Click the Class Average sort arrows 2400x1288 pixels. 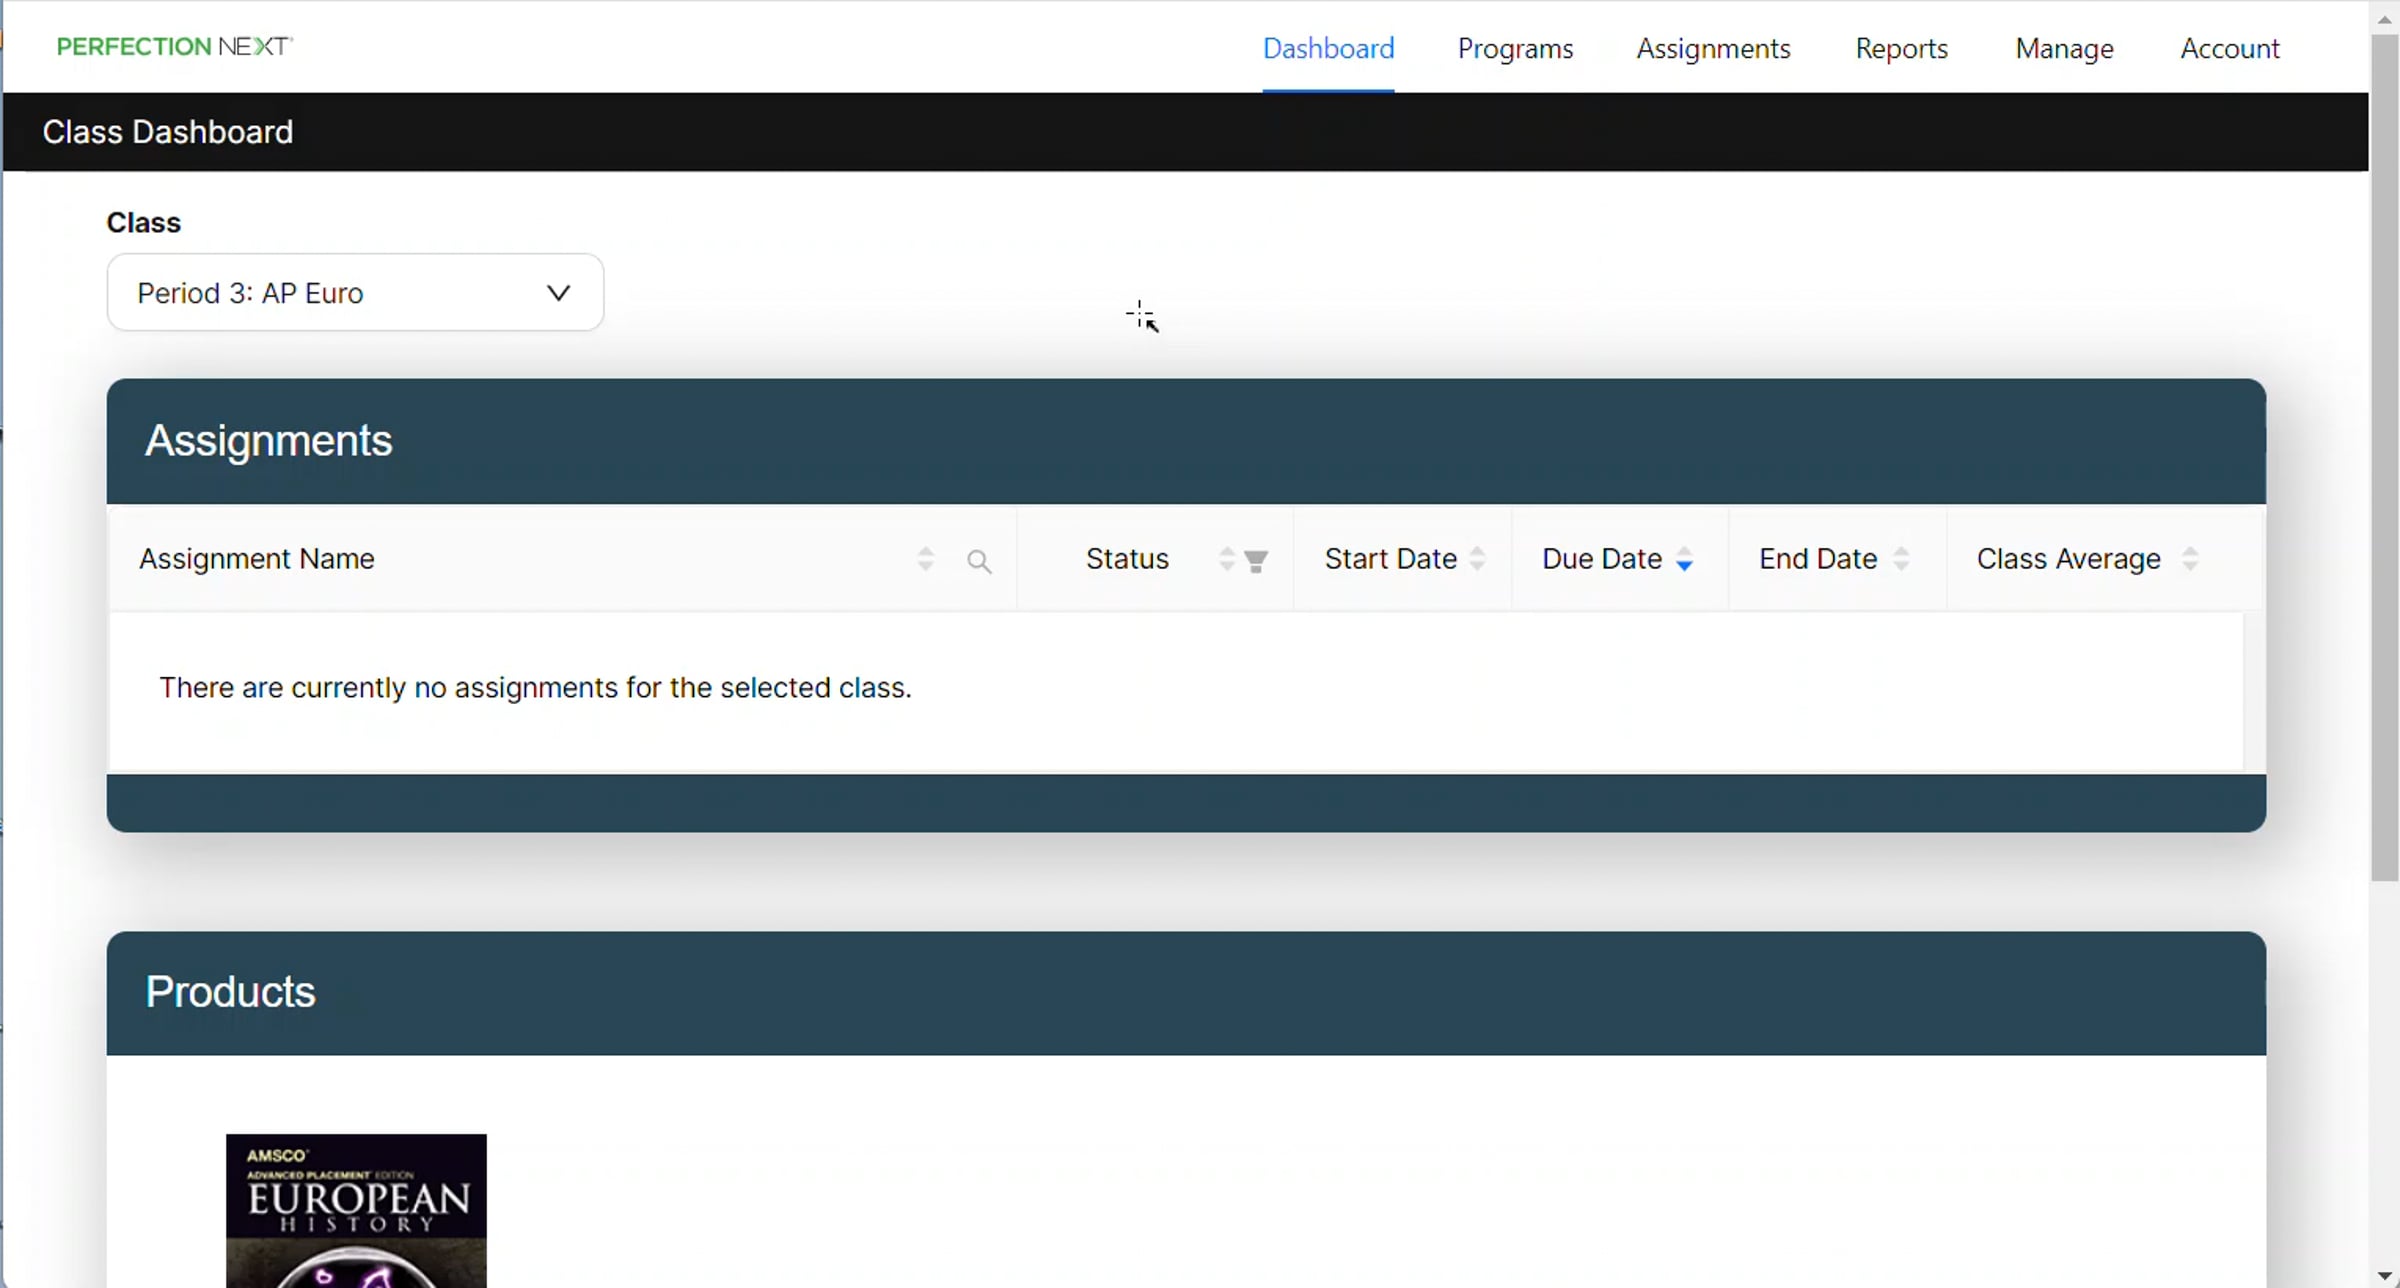coord(2189,559)
